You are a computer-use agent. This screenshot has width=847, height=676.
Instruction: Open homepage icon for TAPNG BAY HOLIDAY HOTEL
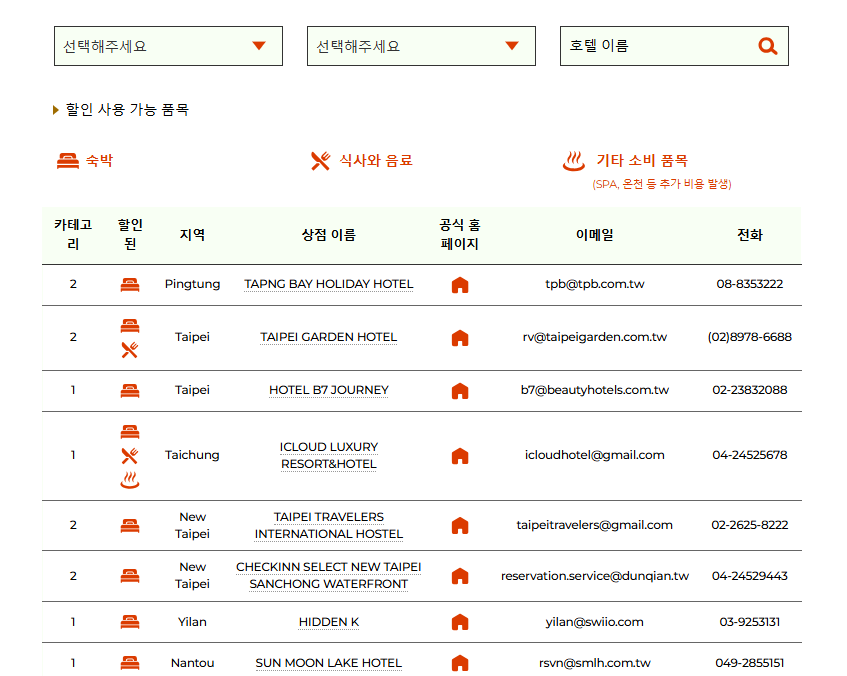(460, 283)
